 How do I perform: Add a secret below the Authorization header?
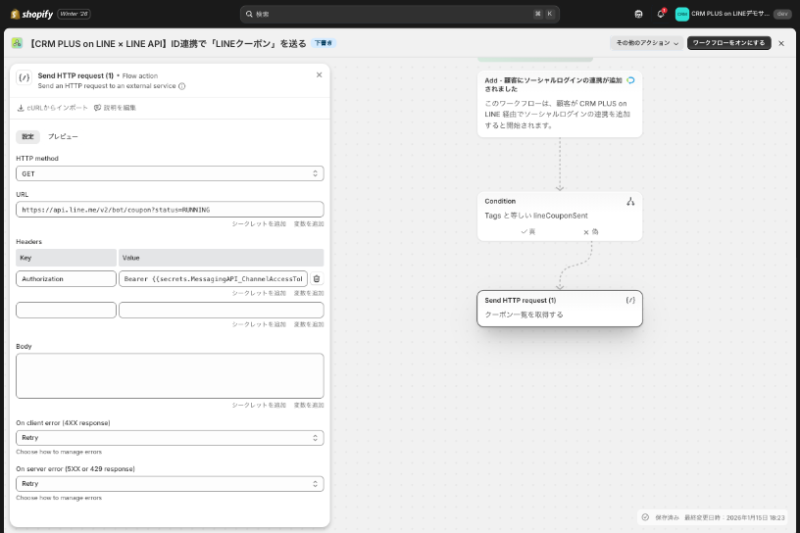(259, 293)
